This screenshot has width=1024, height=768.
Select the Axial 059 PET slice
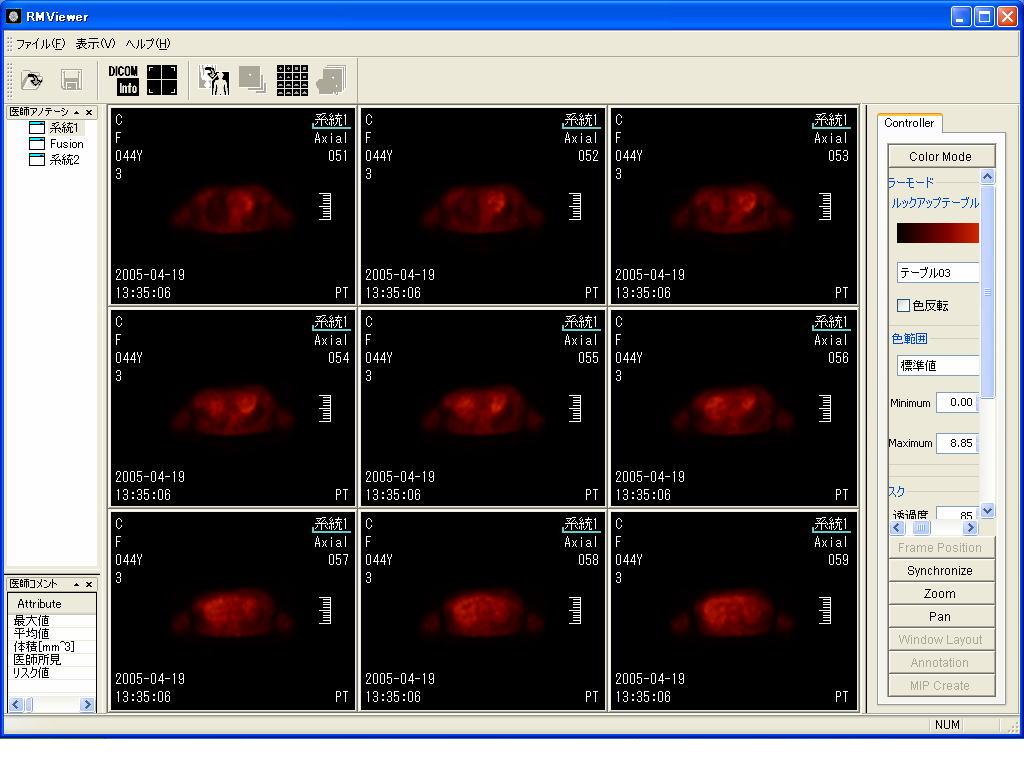coord(733,611)
